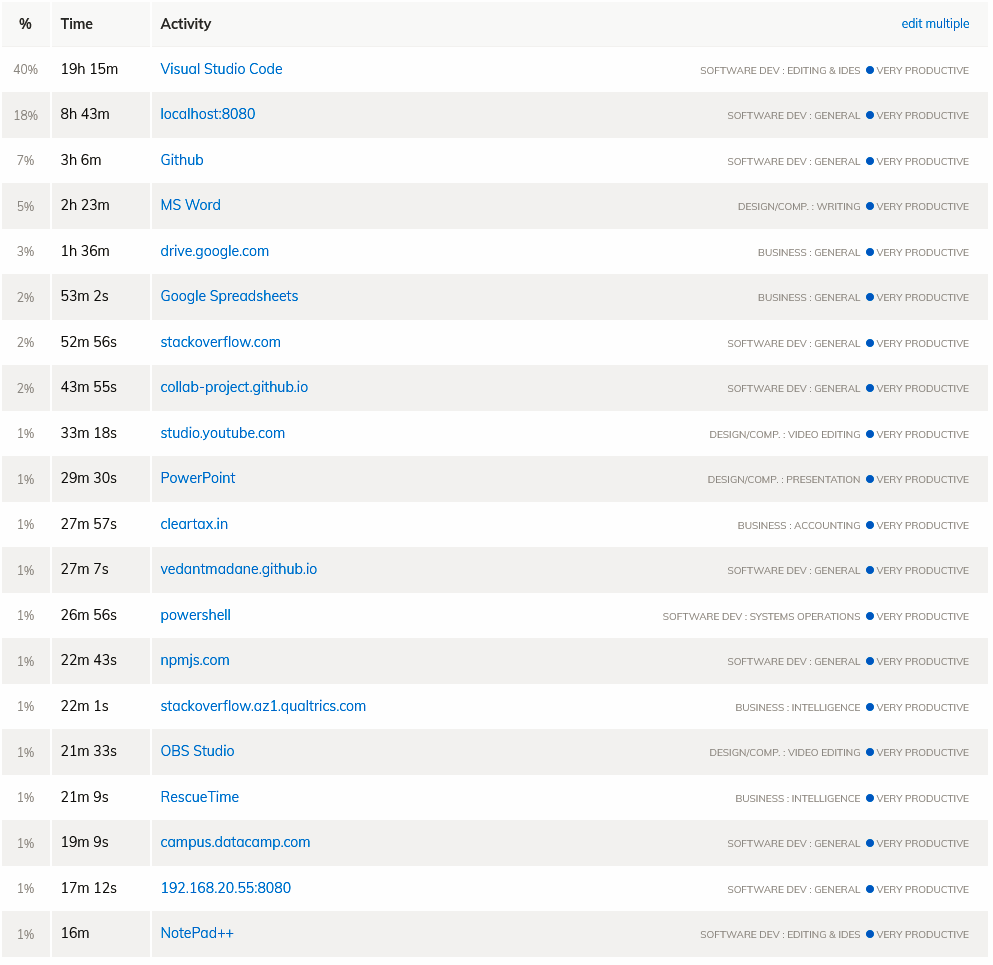Open the OBS Studio activity entry
The image size is (993, 965).
(197, 751)
